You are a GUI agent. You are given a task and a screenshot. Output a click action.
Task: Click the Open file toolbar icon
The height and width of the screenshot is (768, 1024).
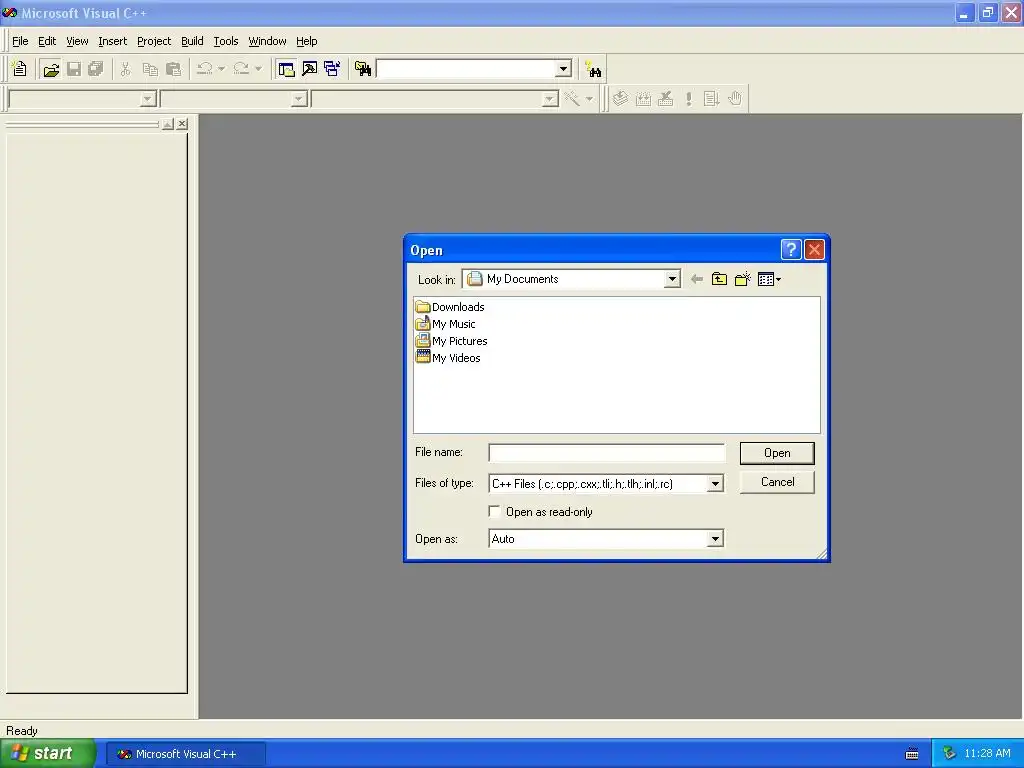[x=50, y=69]
